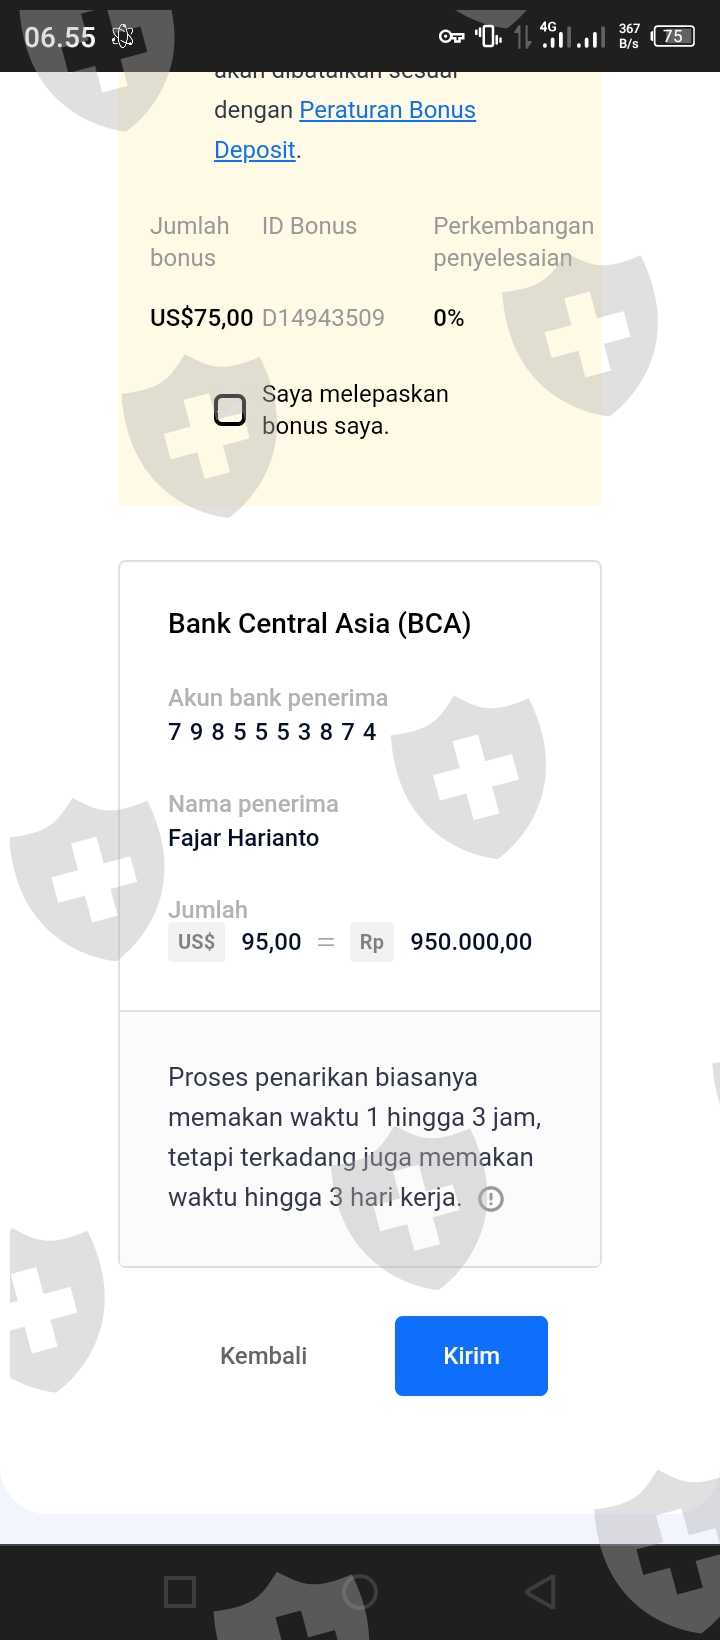
Task: Tap the 4G signal strength icon
Action: 553,36
